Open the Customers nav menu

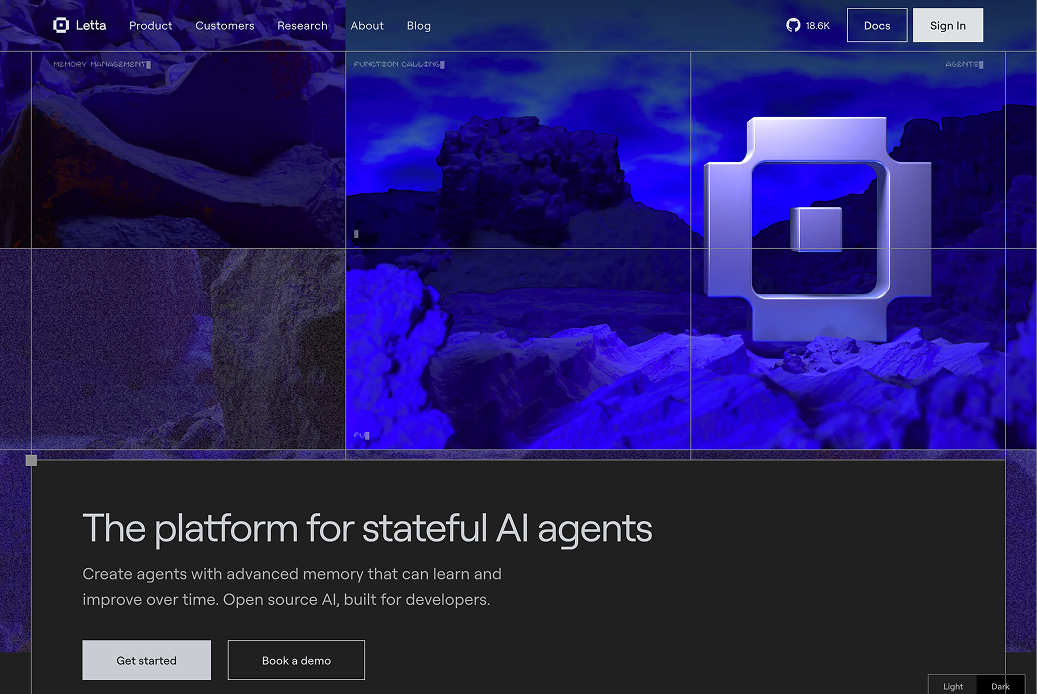[225, 26]
